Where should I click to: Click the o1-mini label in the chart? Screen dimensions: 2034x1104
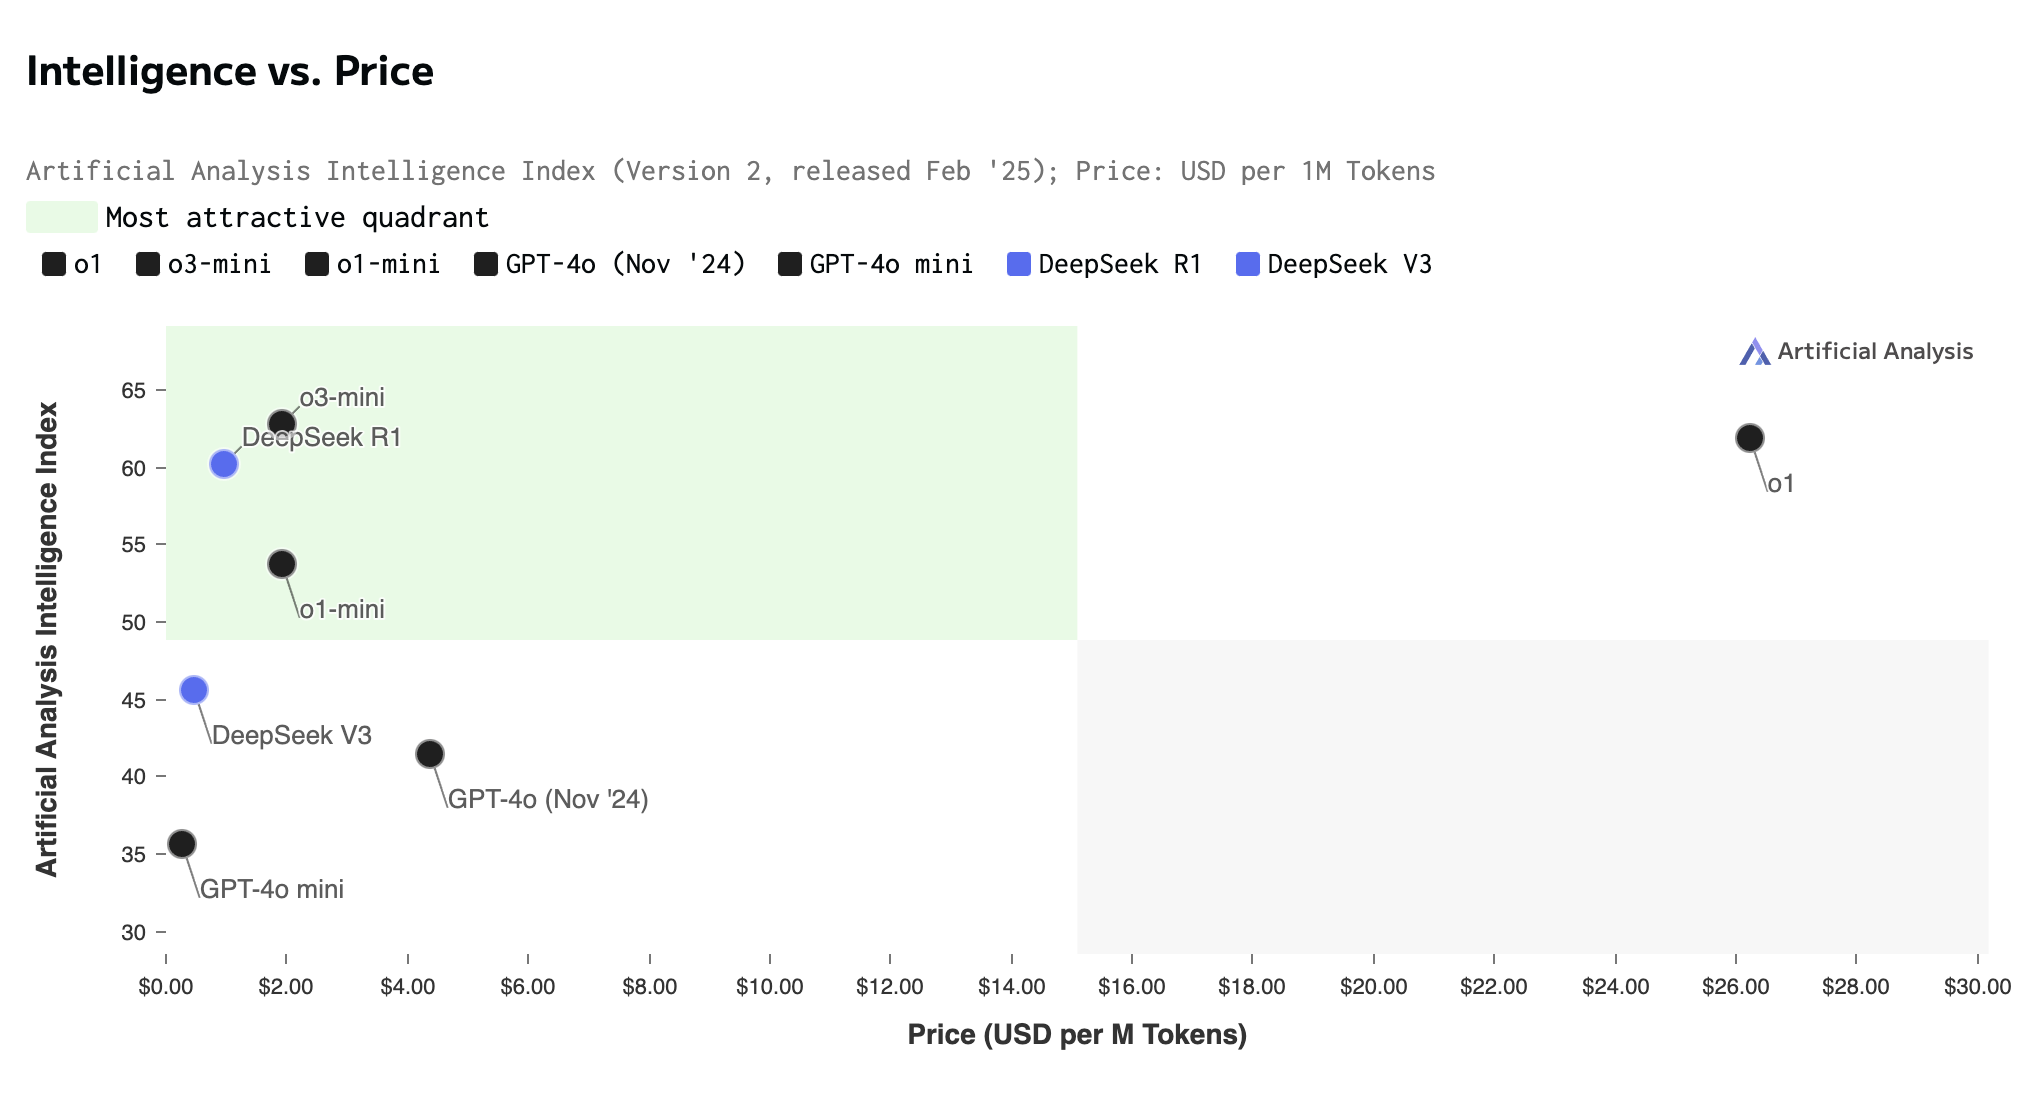[342, 610]
